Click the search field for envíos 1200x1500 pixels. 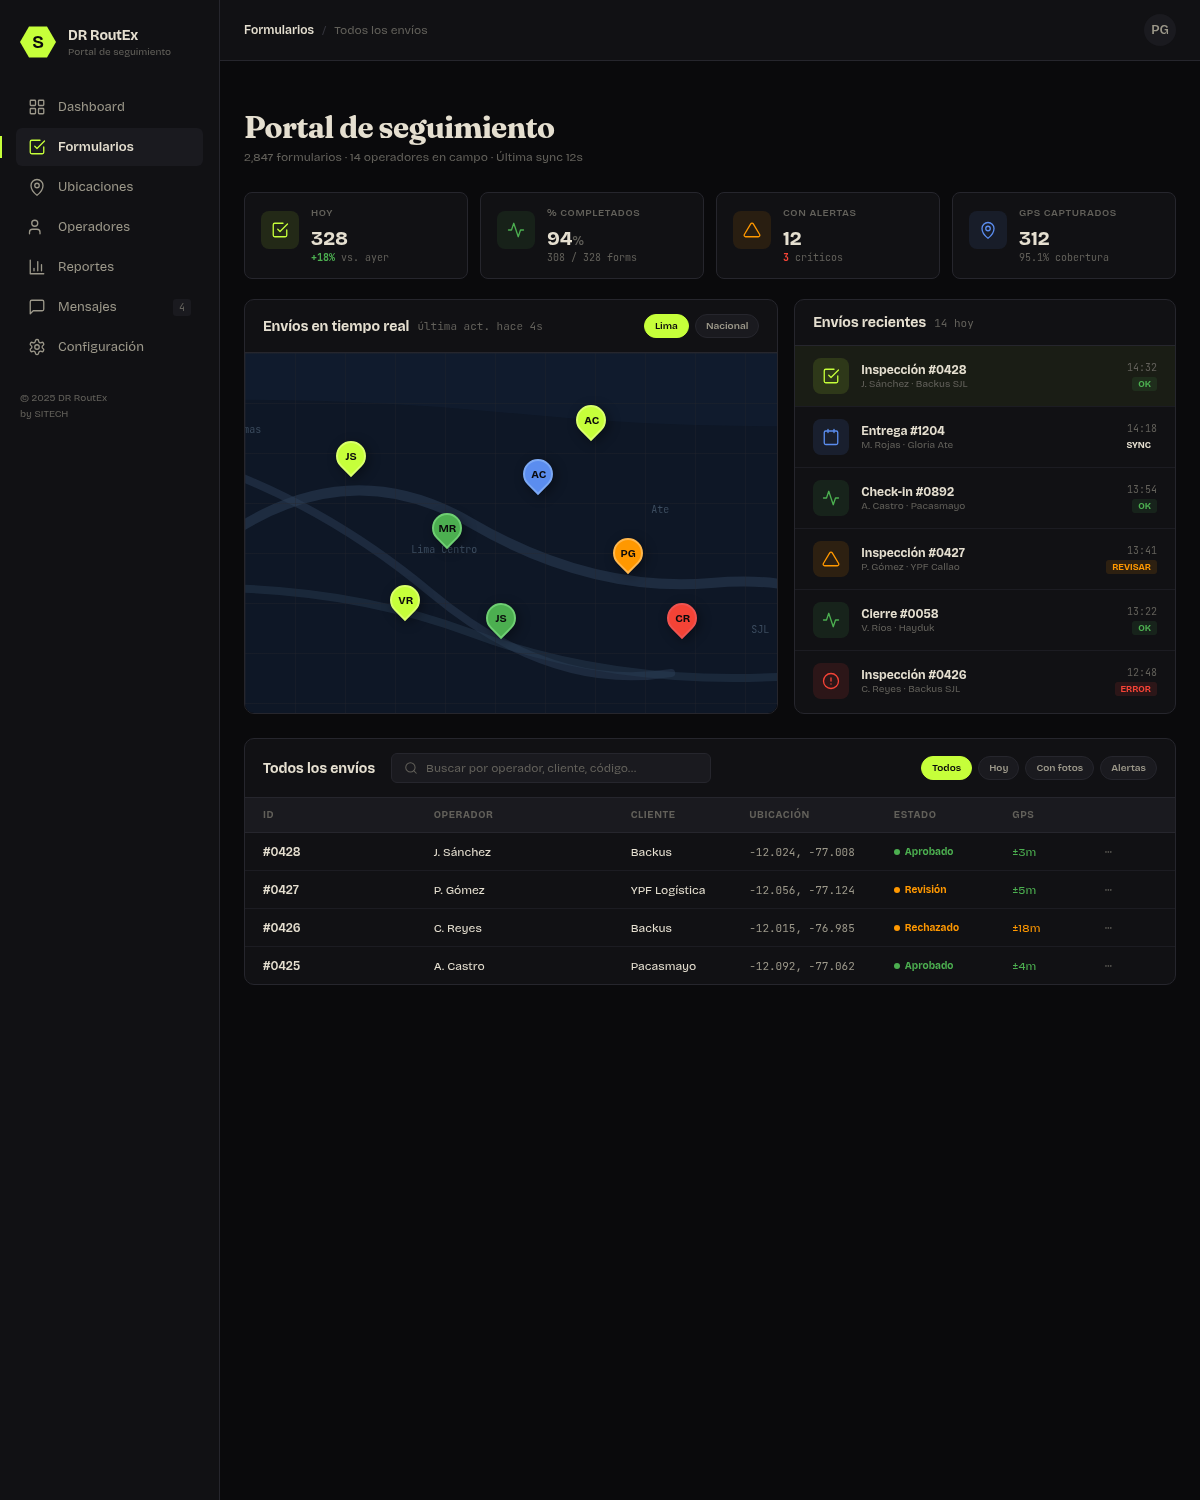click(551, 768)
